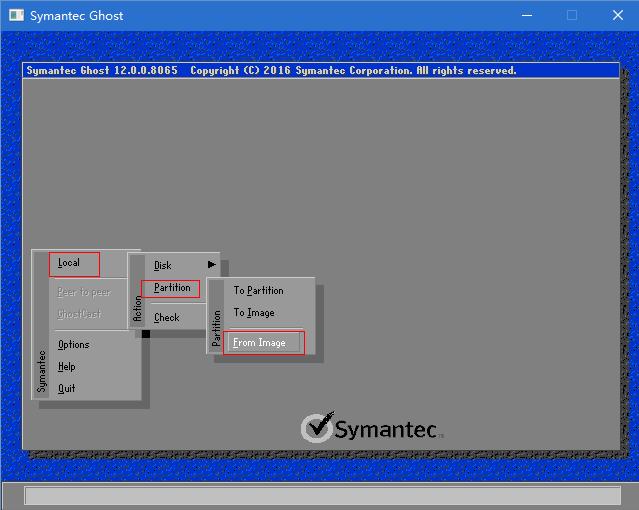Open the Options menu item
Image resolution: width=639 pixels, height=510 pixels.
click(x=73, y=345)
